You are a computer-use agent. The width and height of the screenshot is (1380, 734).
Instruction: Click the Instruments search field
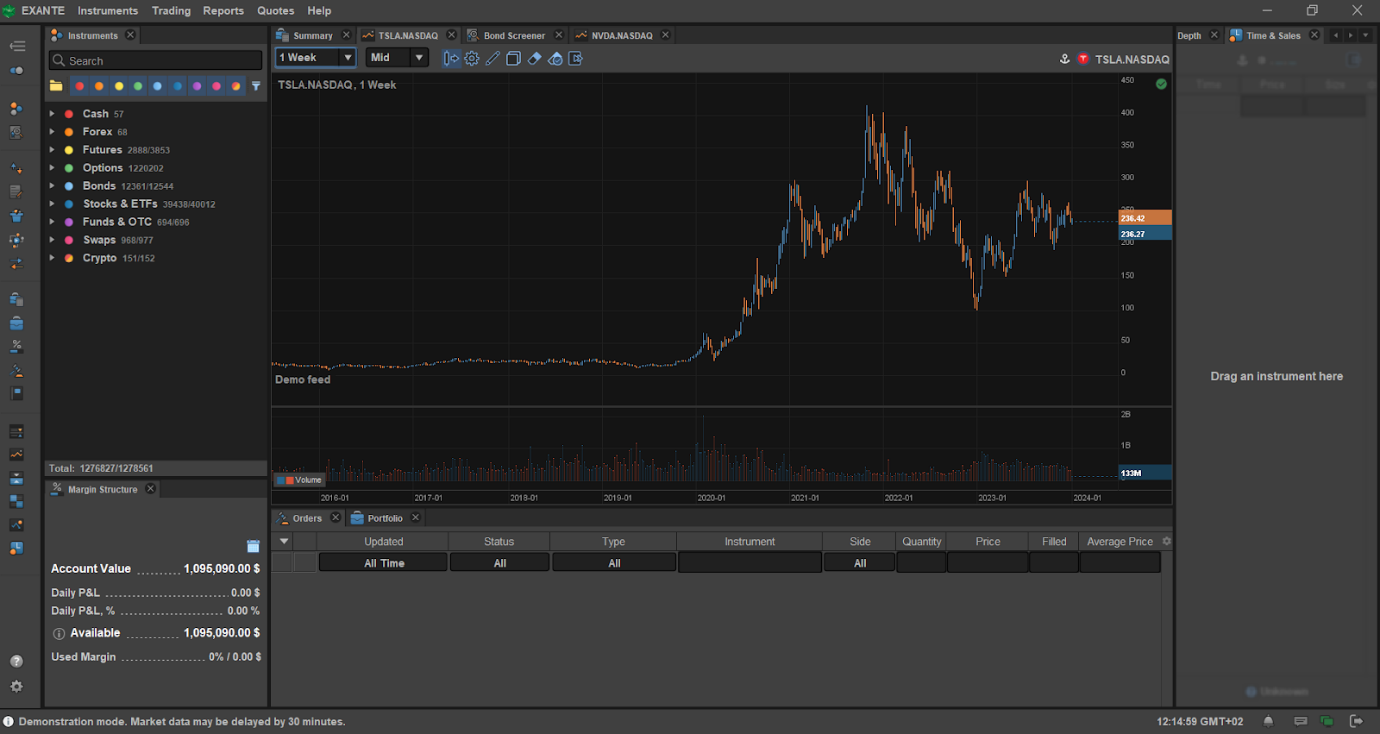(x=156, y=61)
